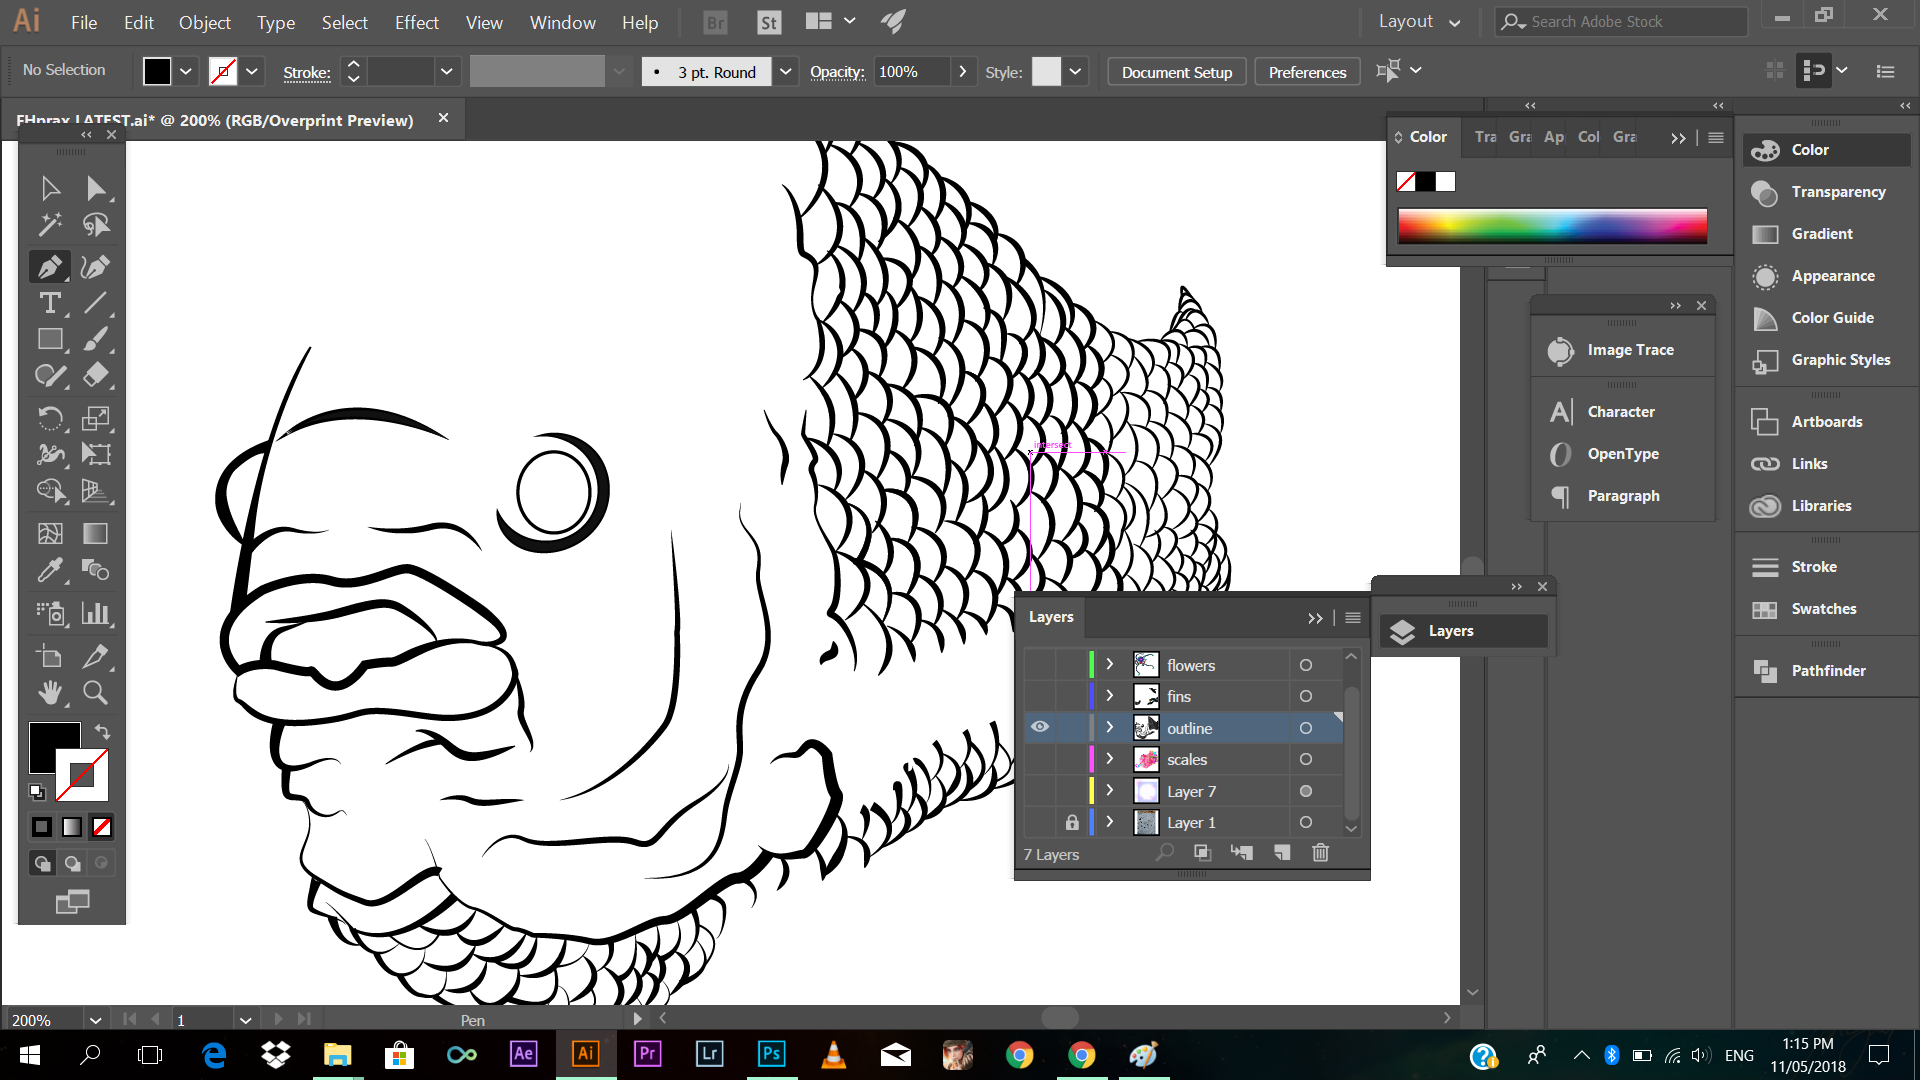Select the Layers panel tab
This screenshot has height=1080, width=1920.
tap(1051, 617)
